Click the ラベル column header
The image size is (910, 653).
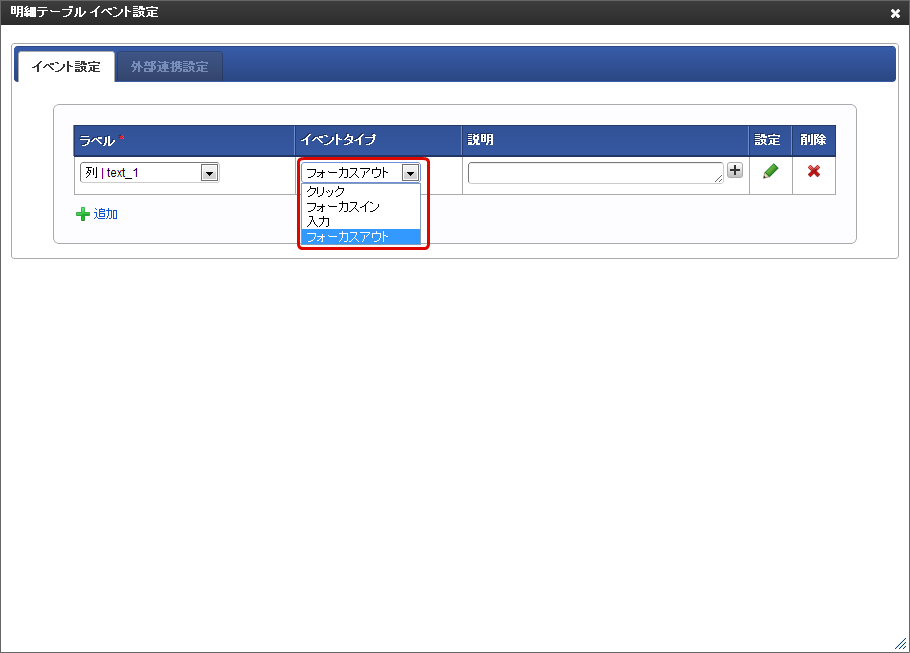[184, 140]
